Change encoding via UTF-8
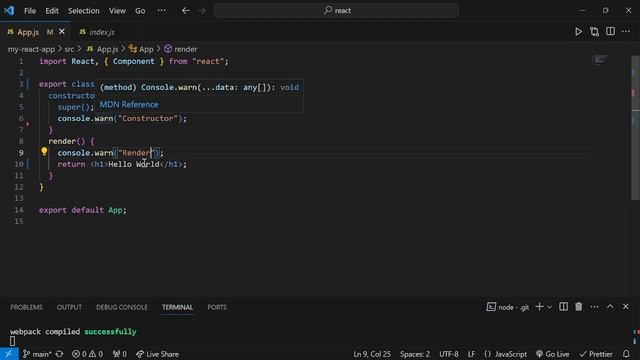The height and width of the screenshot is (360, 640). click(449, 354)
